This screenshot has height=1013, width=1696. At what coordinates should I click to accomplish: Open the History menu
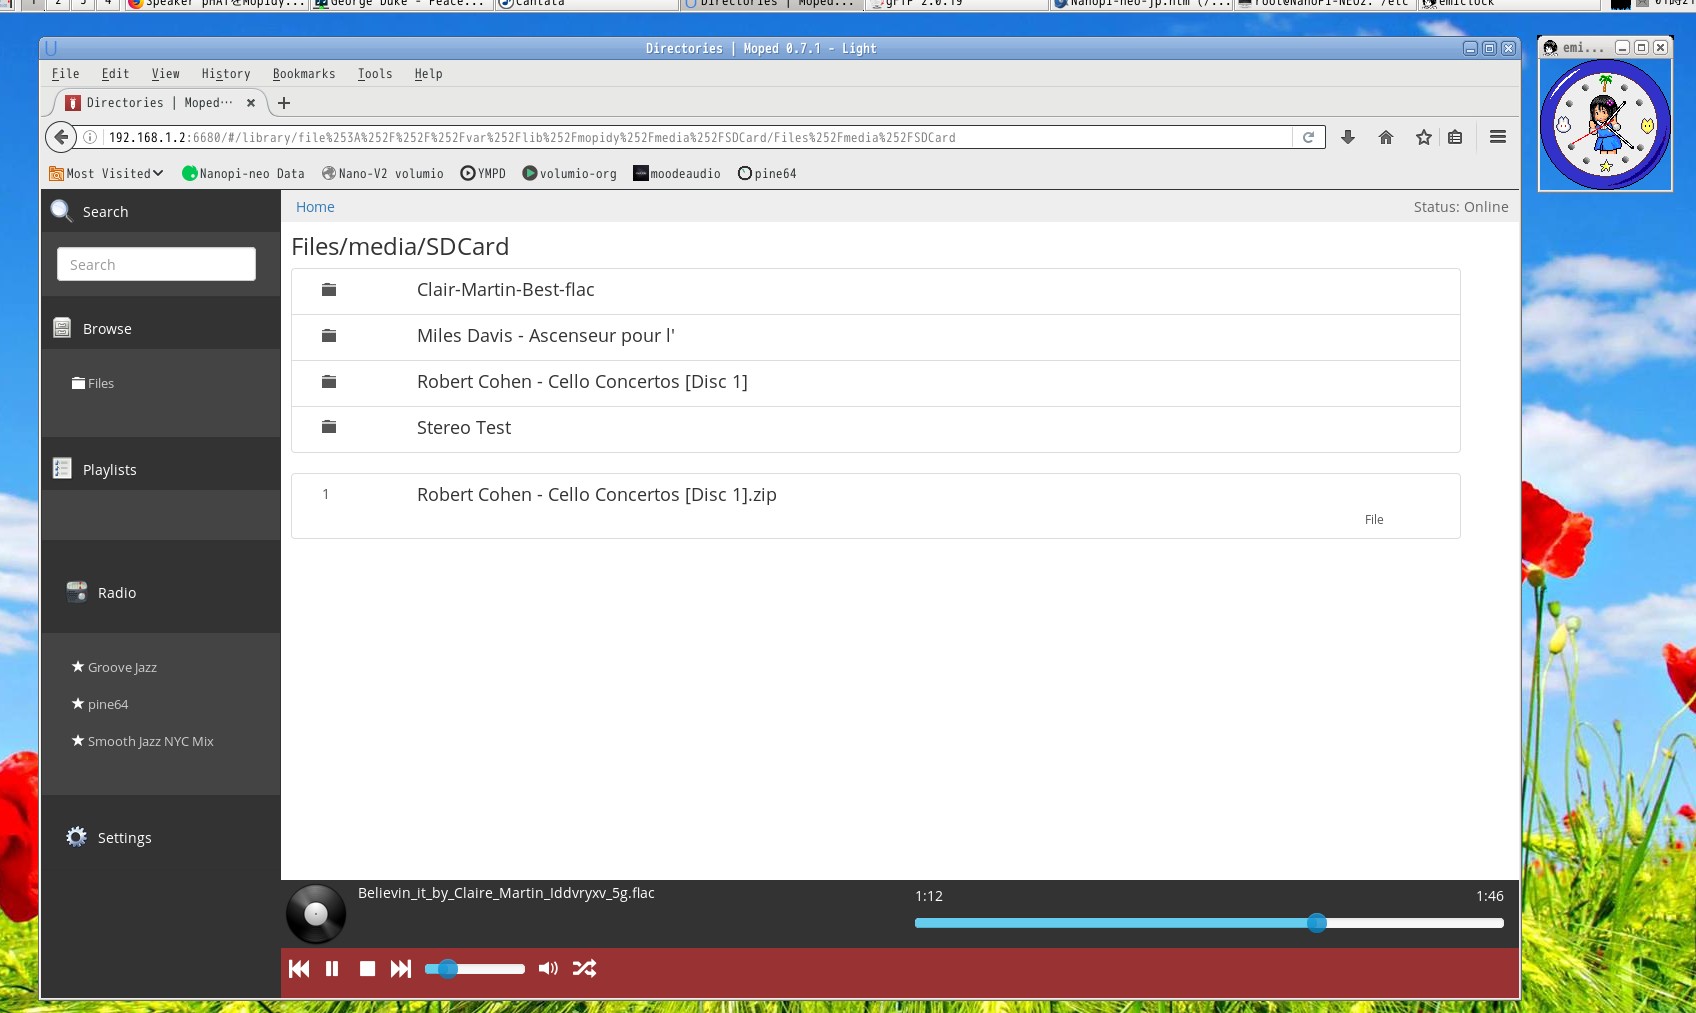[225, 74]
